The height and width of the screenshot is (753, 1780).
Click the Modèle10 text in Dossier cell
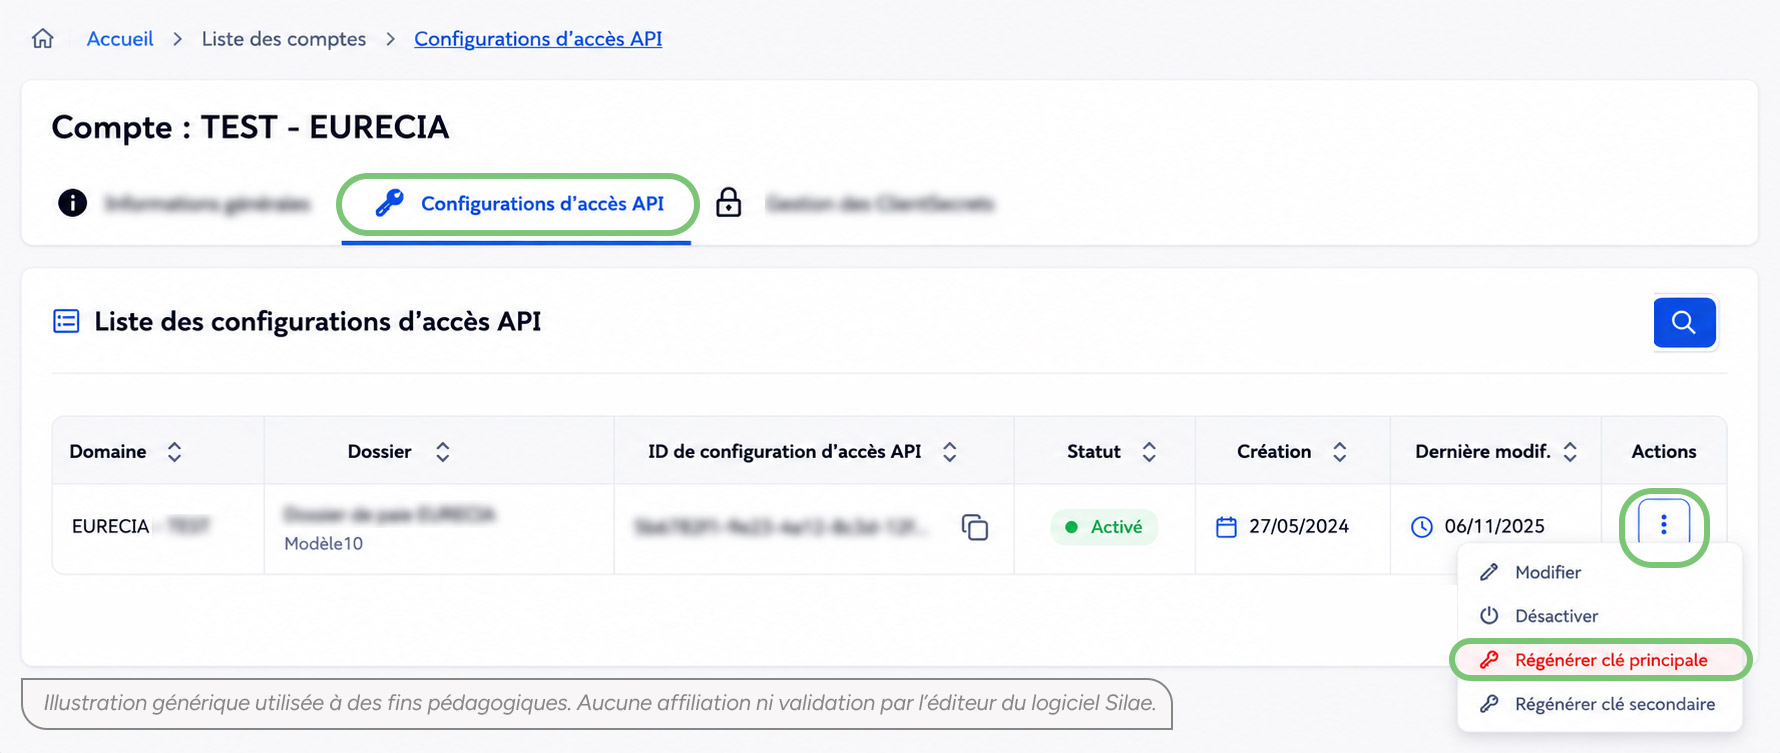(323, 544)
